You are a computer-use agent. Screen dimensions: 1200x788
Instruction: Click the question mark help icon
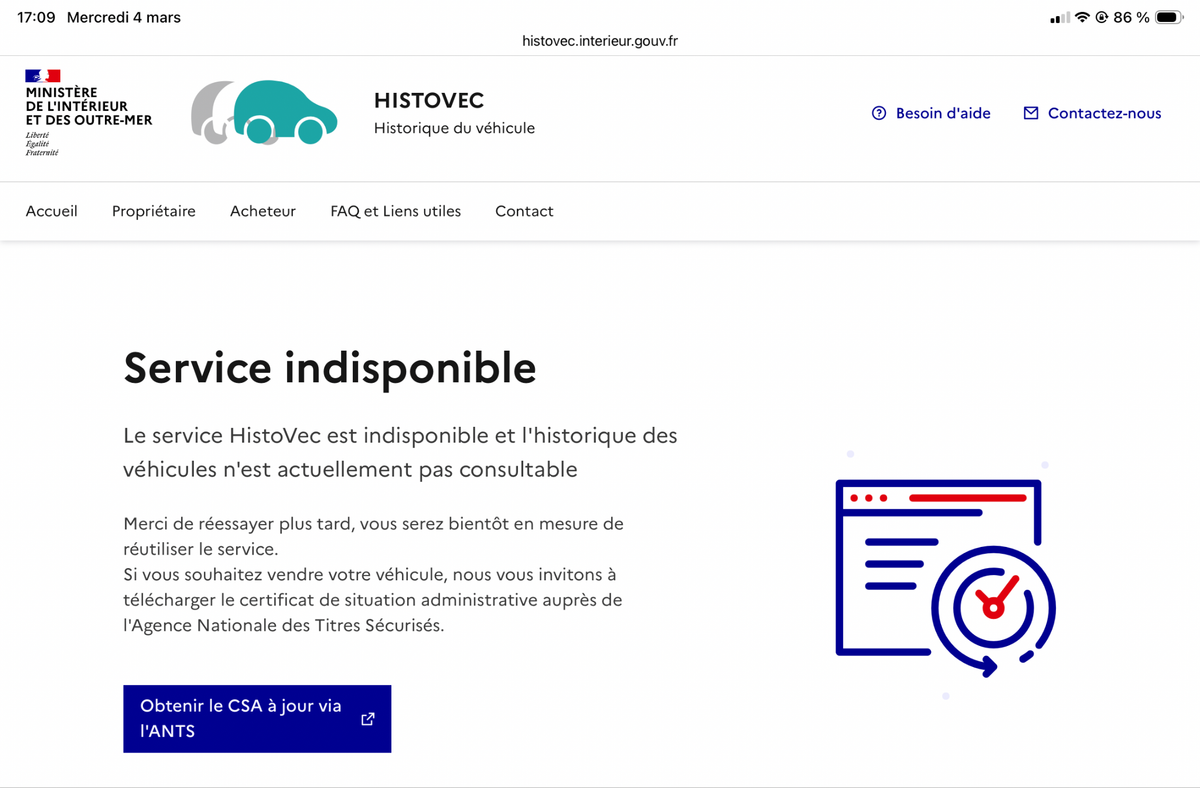pos(879,113)
